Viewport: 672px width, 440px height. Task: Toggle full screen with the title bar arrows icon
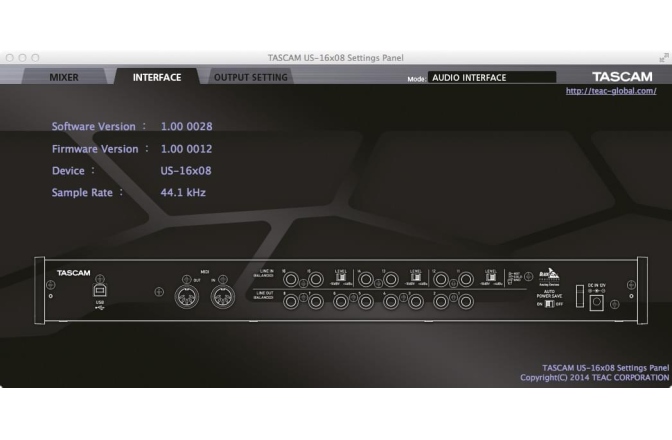(664, 57)
